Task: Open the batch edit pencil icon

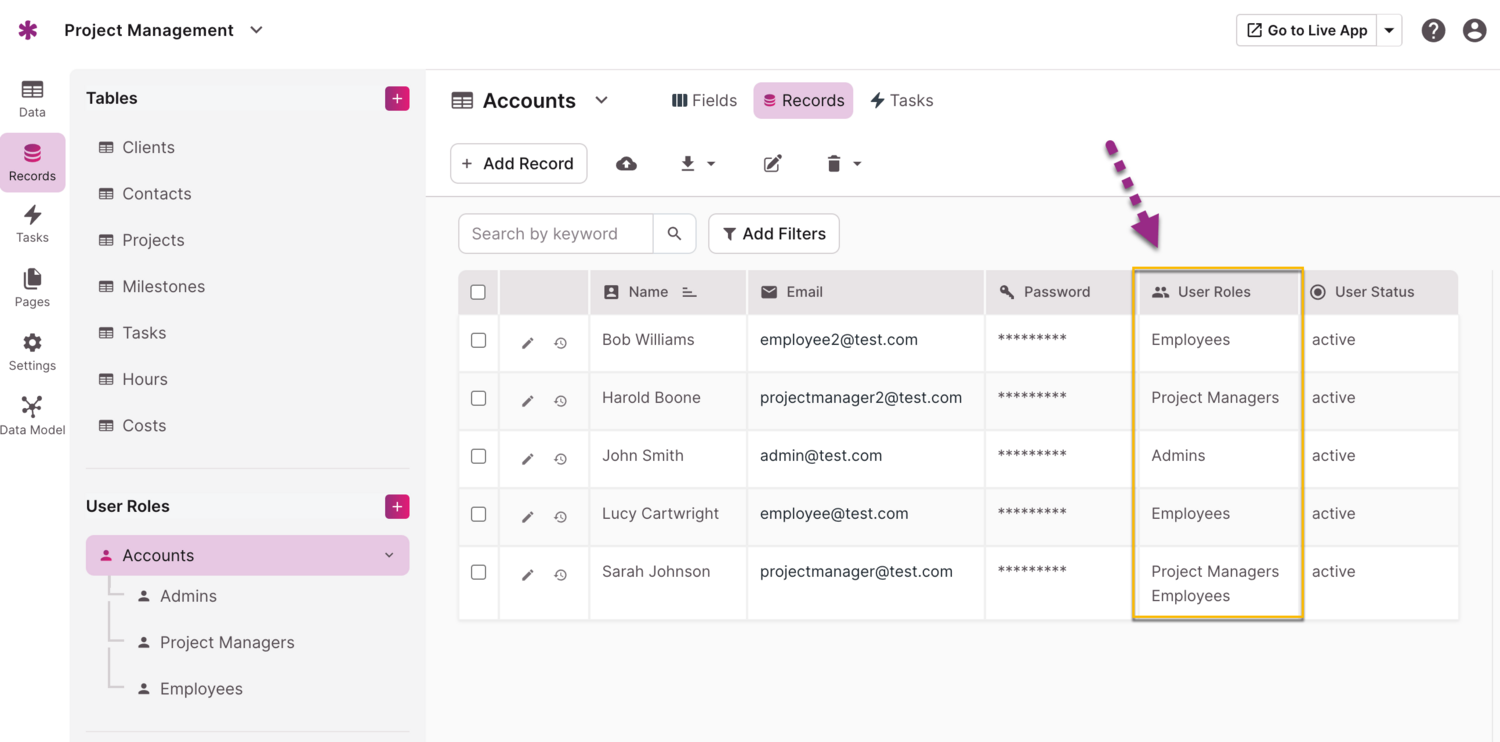Action: coord(772,163)
